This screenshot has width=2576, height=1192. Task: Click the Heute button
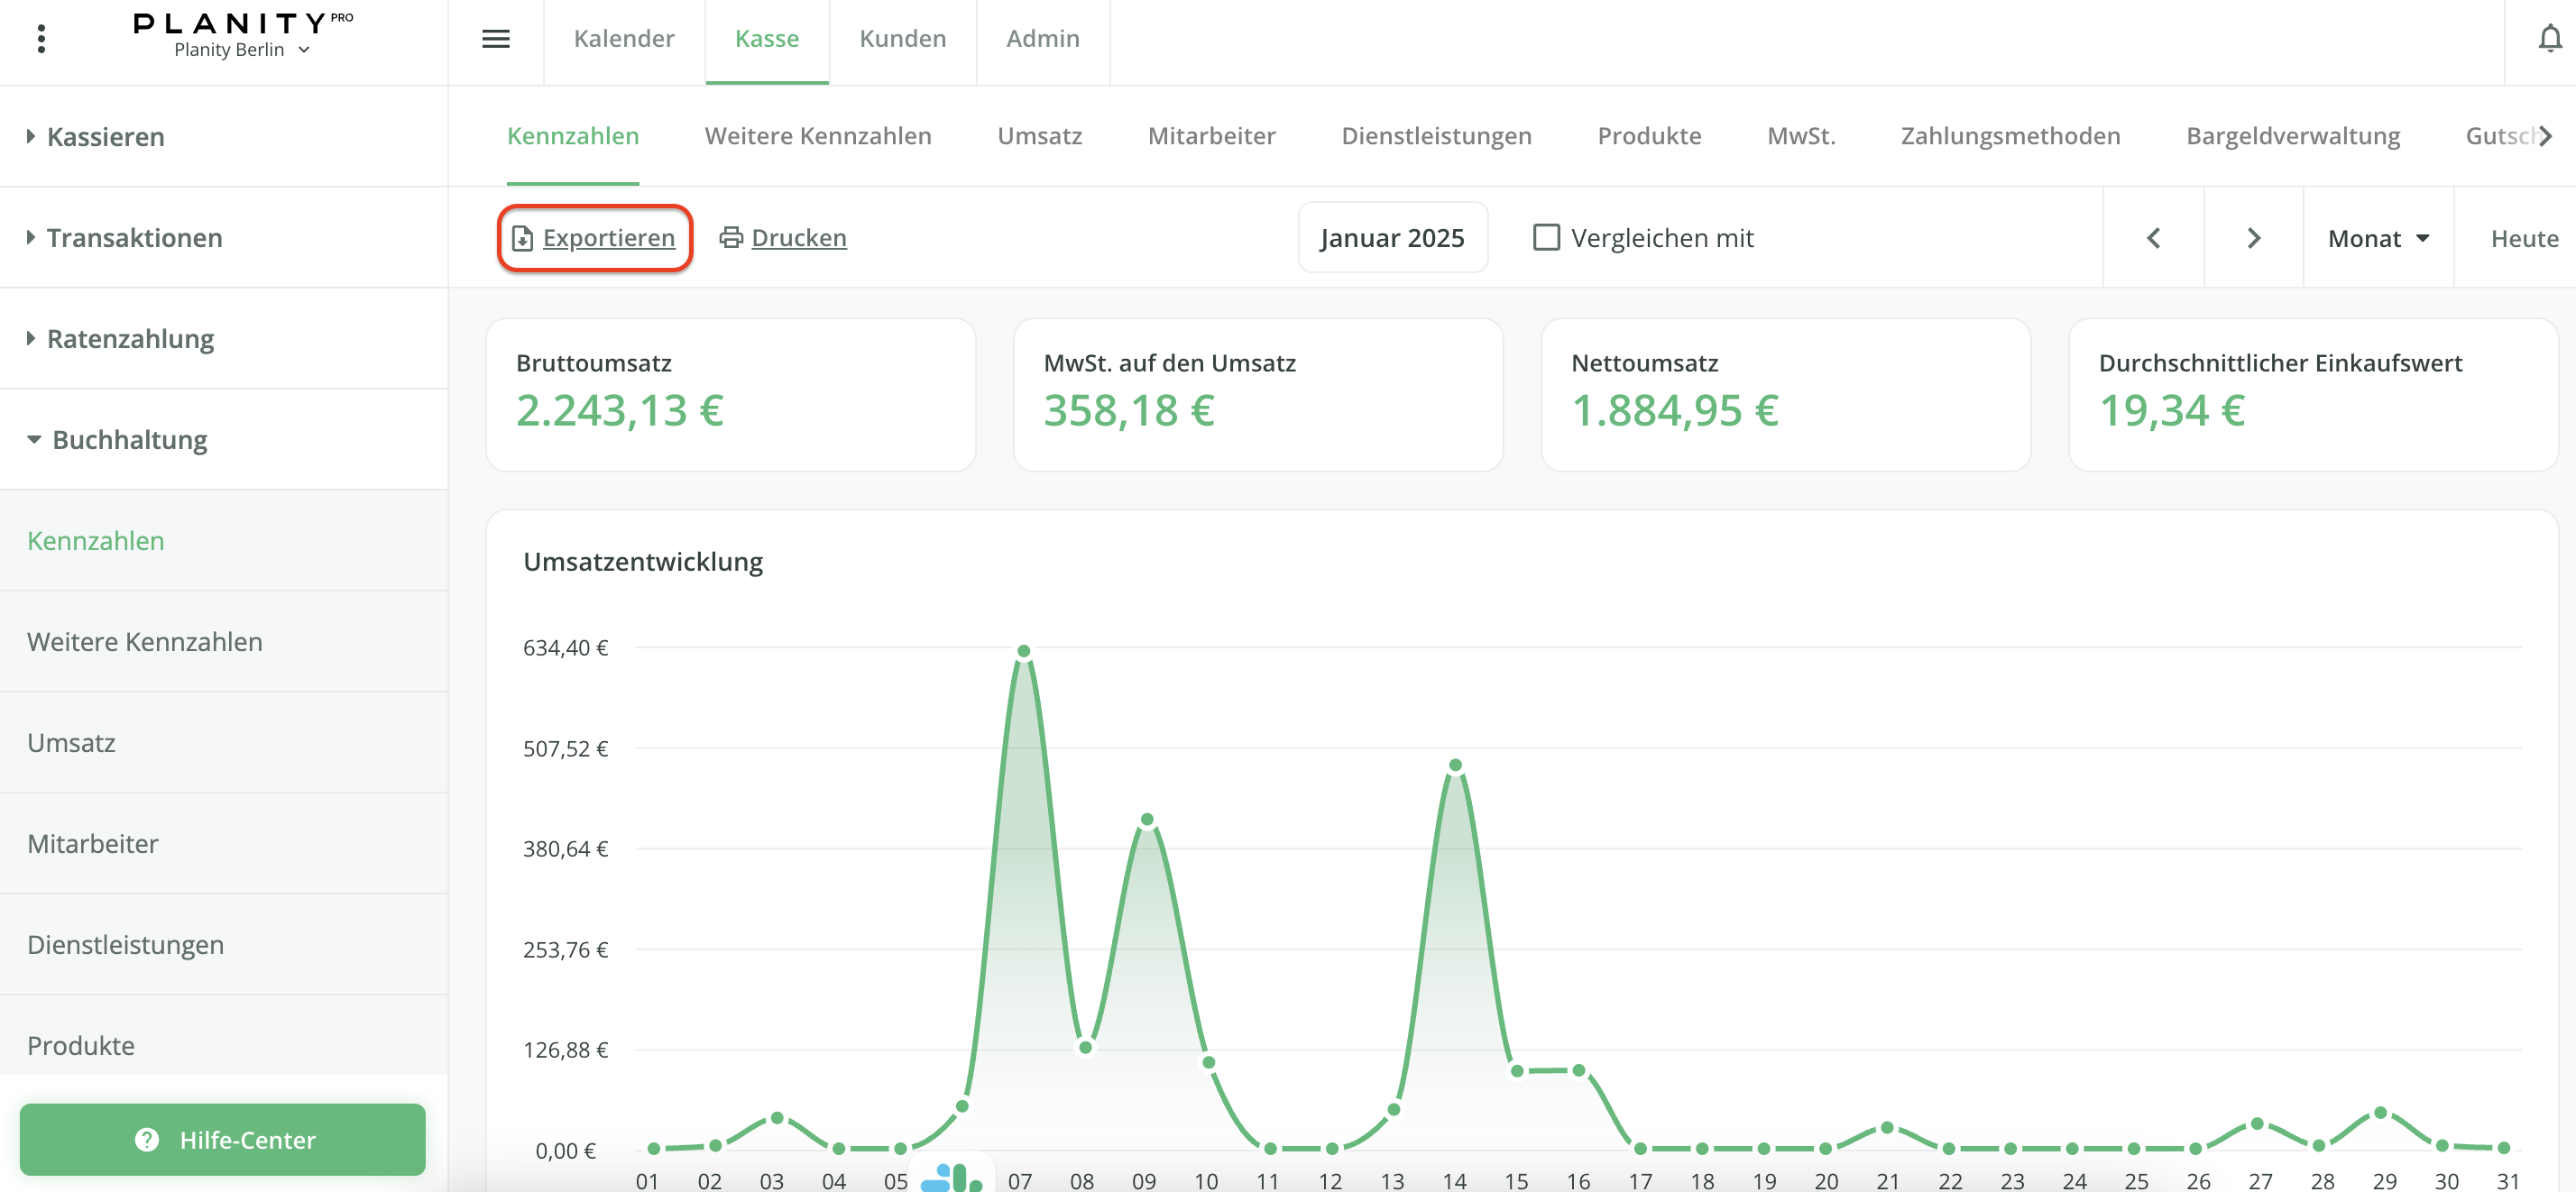point(2524,238)
